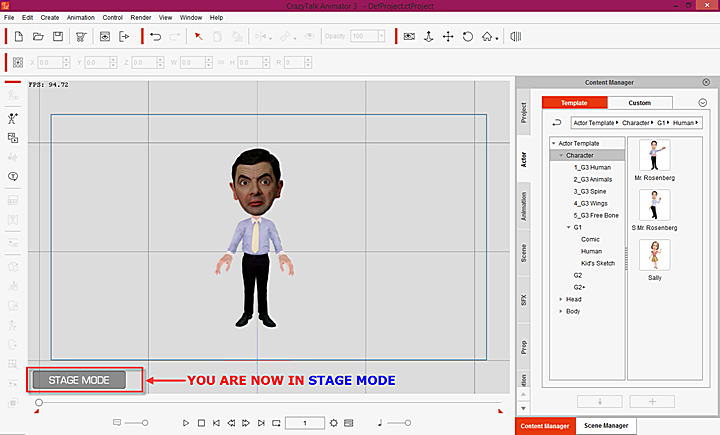Collapse the Actor Template tree node

pyautogui.click(x=554, y=143)
